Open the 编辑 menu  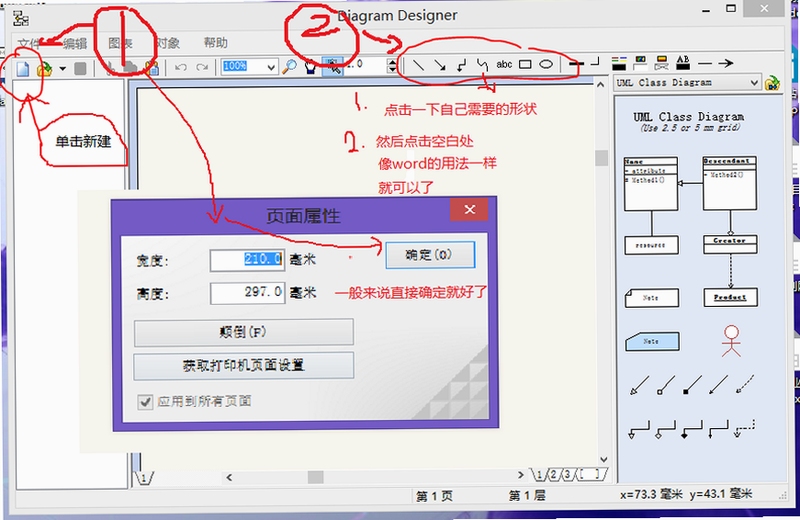[x=75, y=43]
